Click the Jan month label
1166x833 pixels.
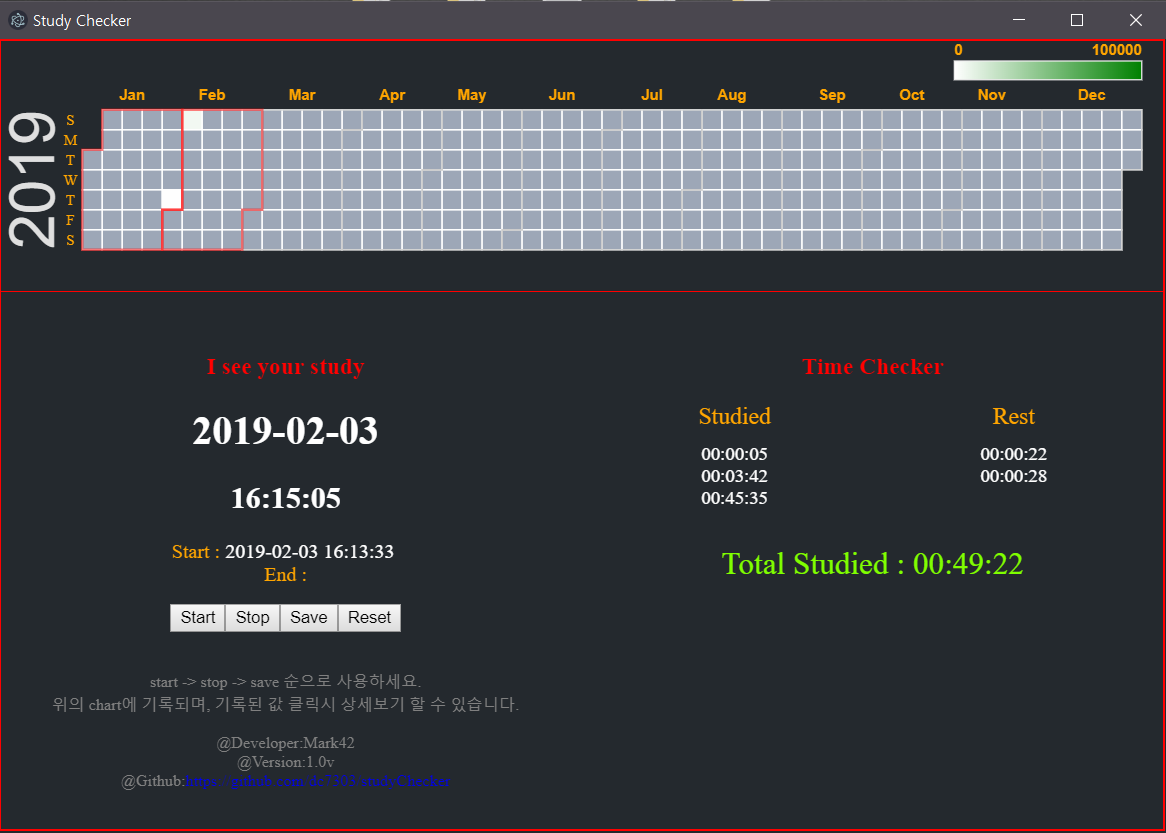click(132, 94)
